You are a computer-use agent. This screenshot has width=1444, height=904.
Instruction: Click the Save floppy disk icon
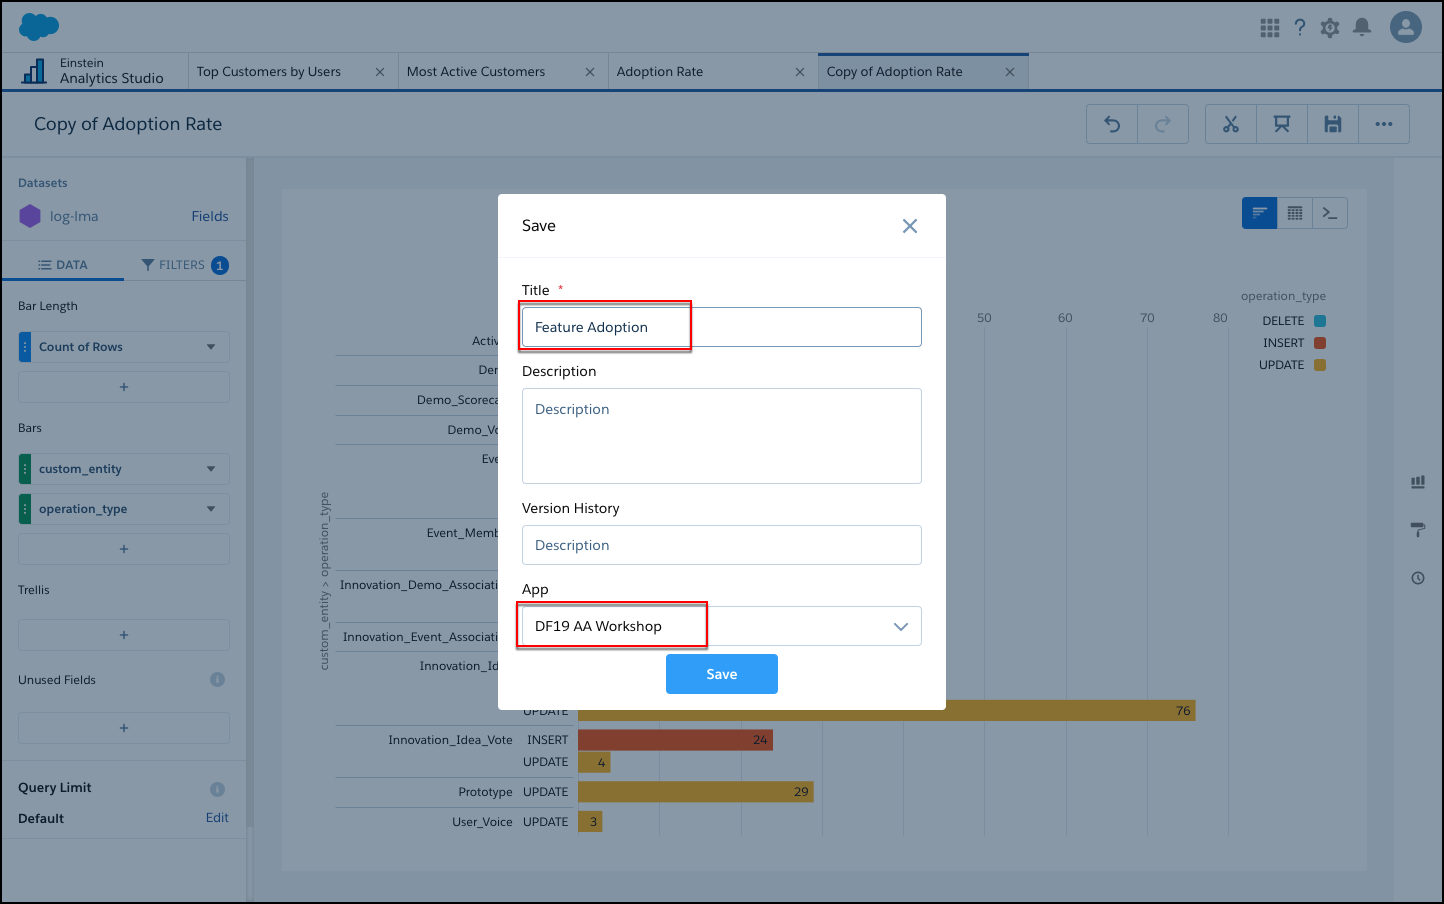click(1333, 124)
